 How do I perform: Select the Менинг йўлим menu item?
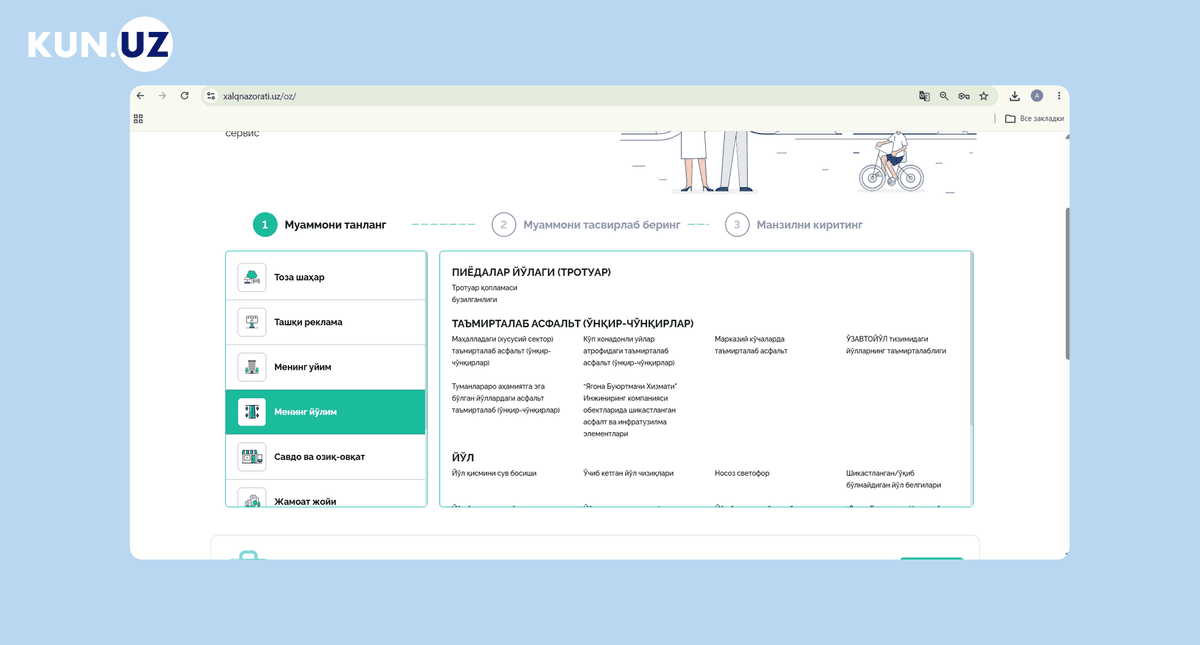pyautogui.click(x=326, y=412)
